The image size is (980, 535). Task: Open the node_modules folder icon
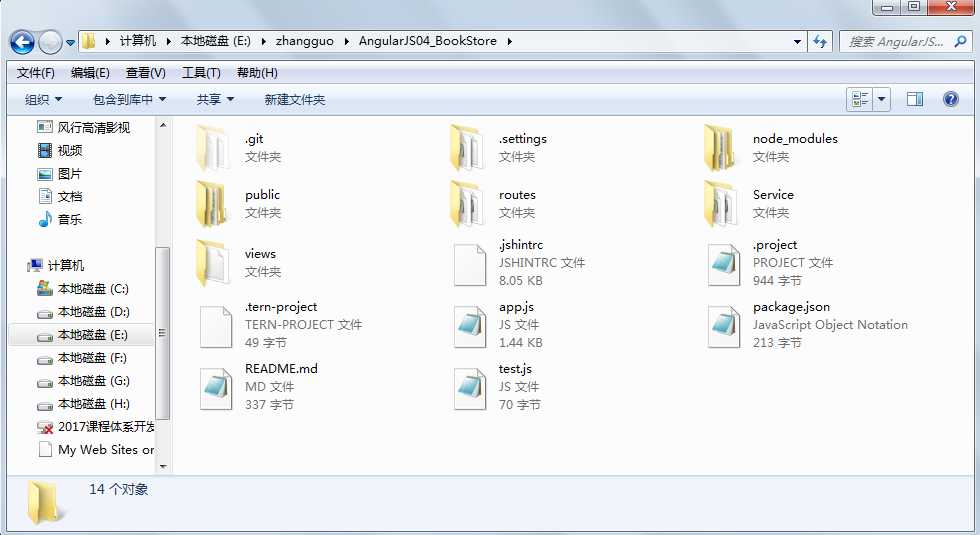(721, 148)
